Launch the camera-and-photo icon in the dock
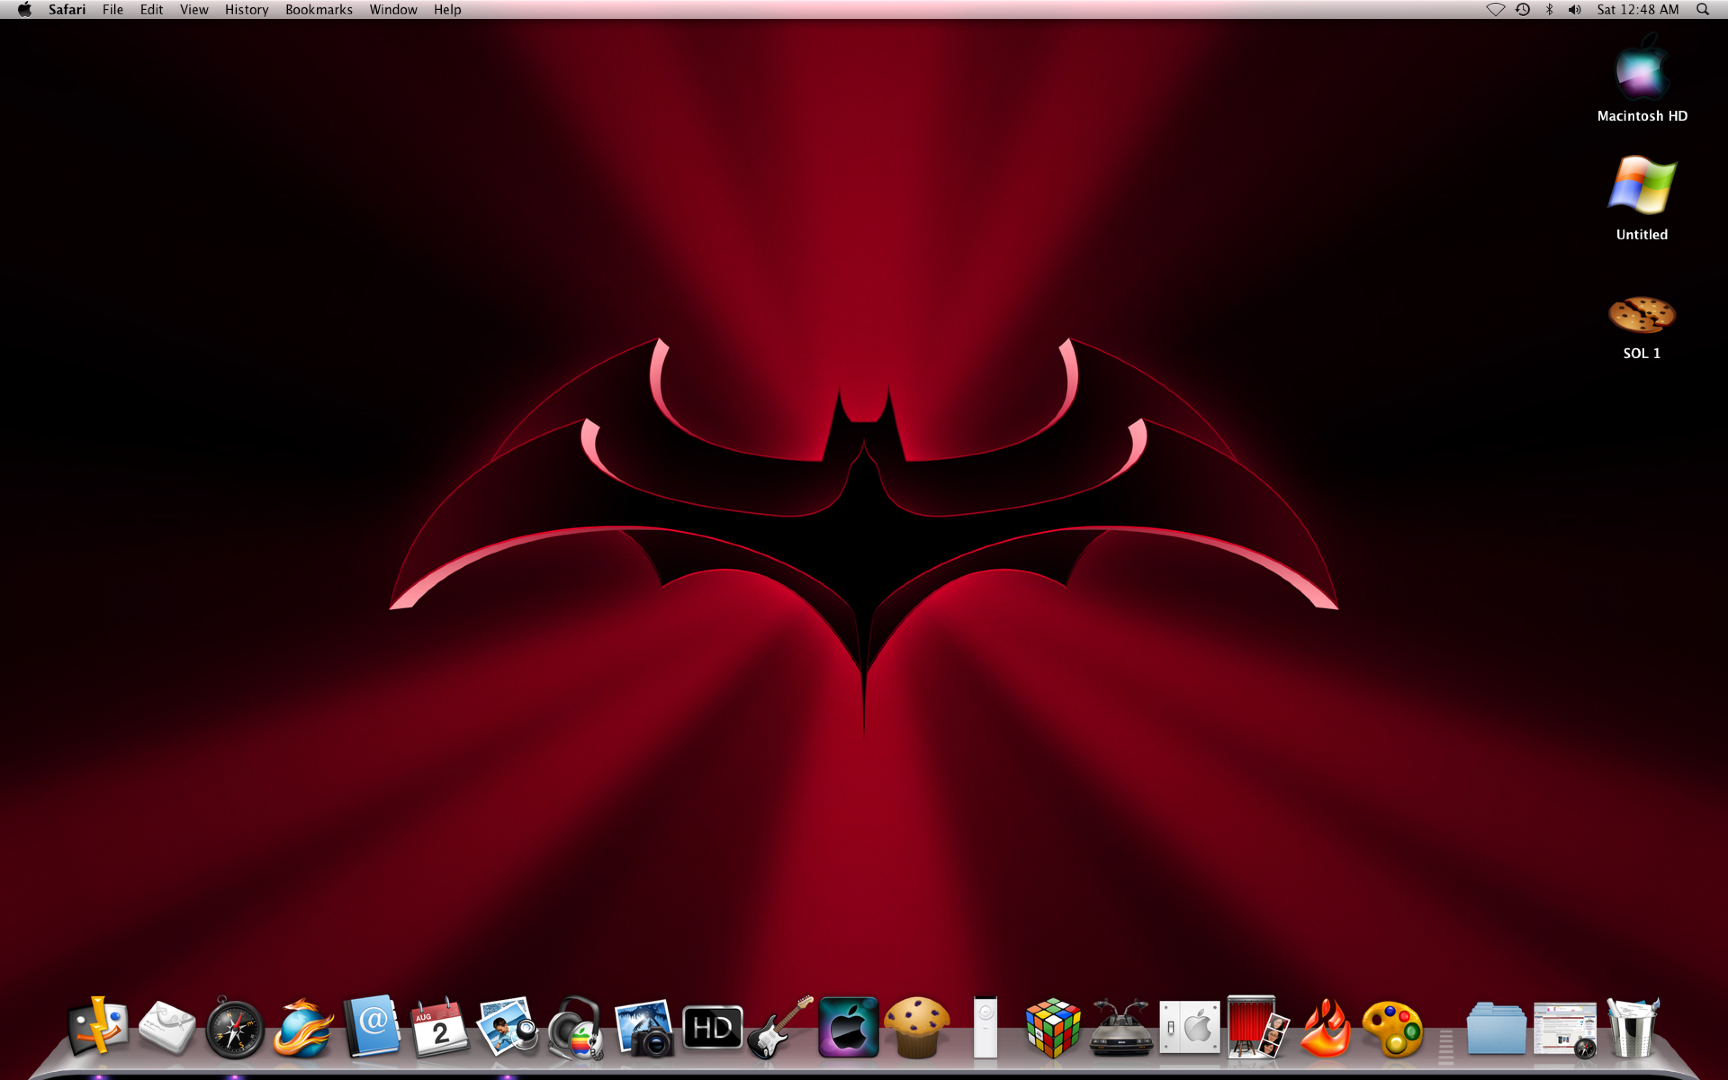This screenshot has width=1728, height=1080. point(644,1028)
